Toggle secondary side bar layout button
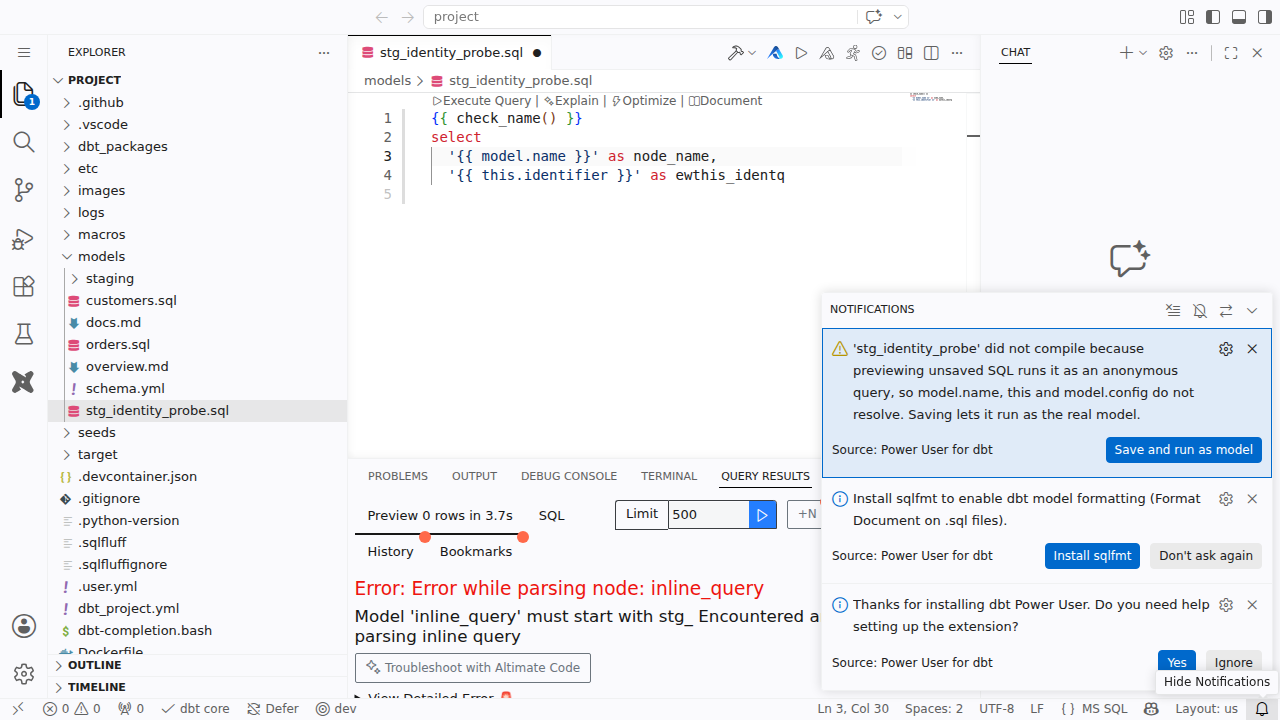Image resolution: width=1280 pixels, height=720 pixels. [x=1264, y=17]
